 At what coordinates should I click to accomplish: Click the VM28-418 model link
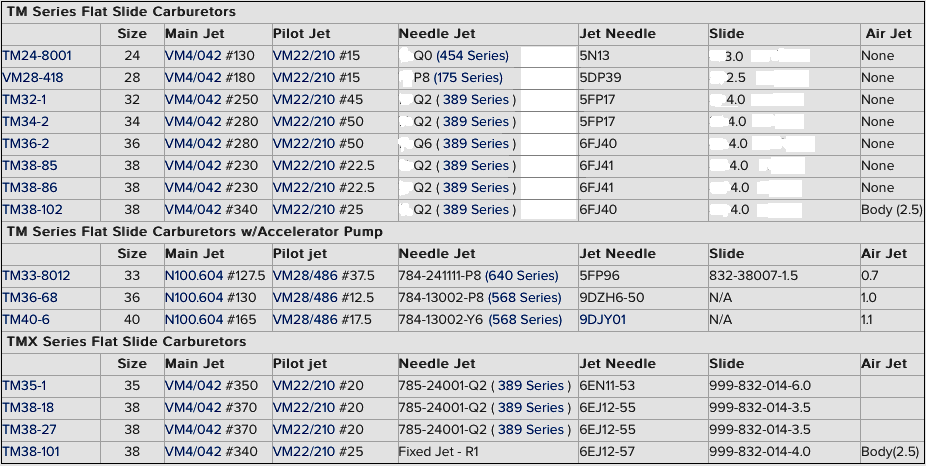point(32,78)
